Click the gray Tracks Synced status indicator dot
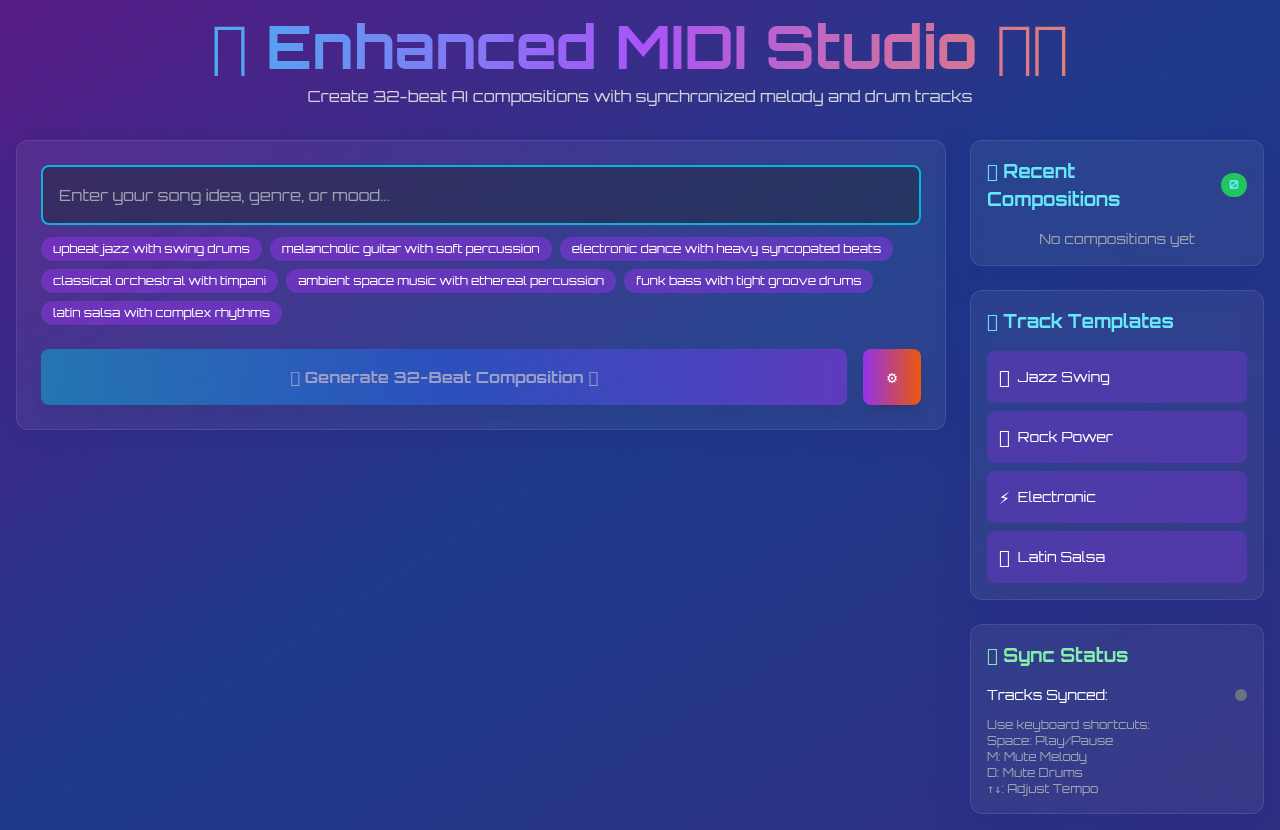Viewport: 1280px width, 830px height. coord(1241,694)
